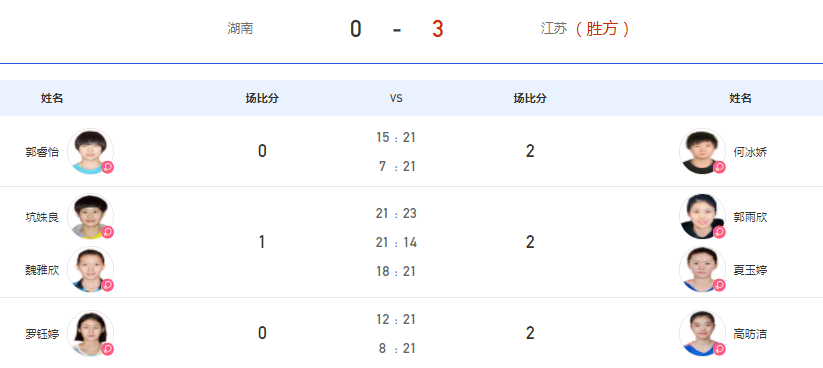The image size is (823, 368).
Task: Click the badge icon on 郭睿怡's avatar
Action: tap(108, 167)
